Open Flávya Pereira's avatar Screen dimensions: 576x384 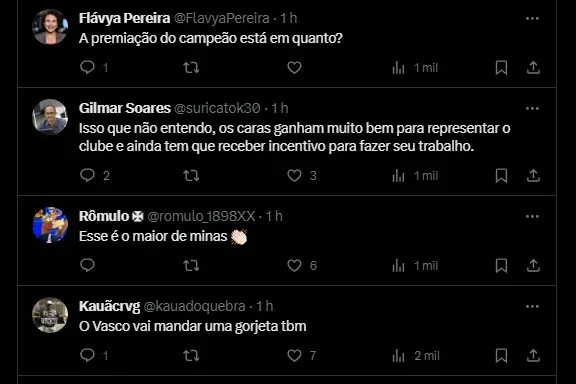(x=50, y=27)
